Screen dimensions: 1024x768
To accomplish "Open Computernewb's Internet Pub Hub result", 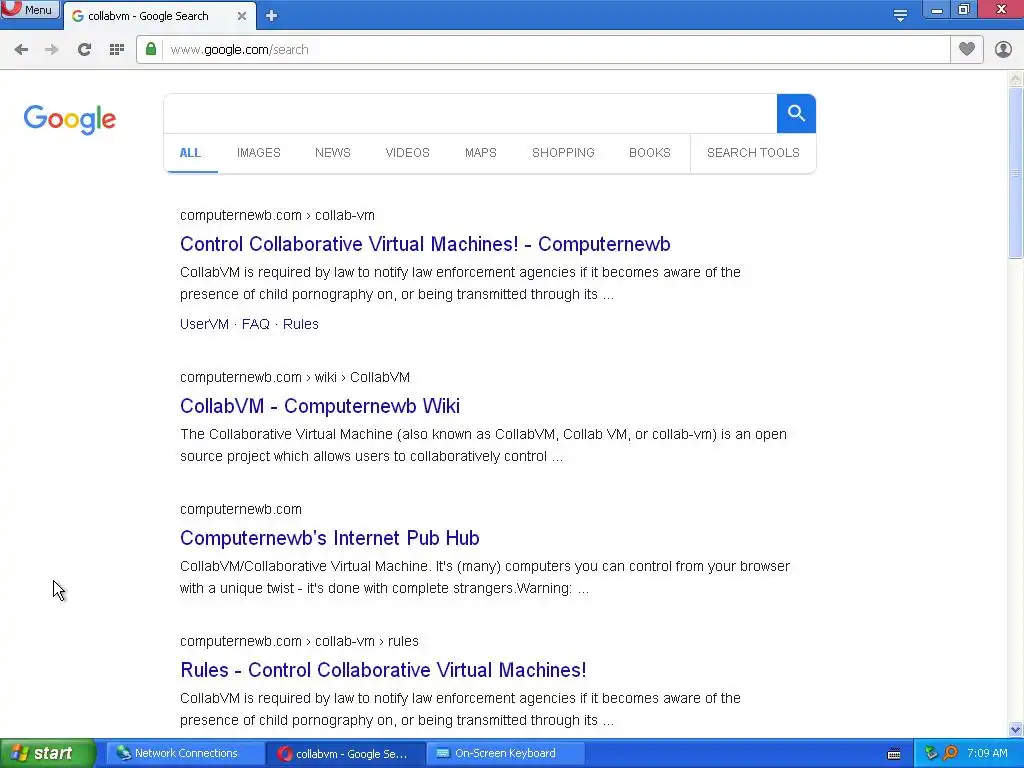I will click(x=330, y=538).
